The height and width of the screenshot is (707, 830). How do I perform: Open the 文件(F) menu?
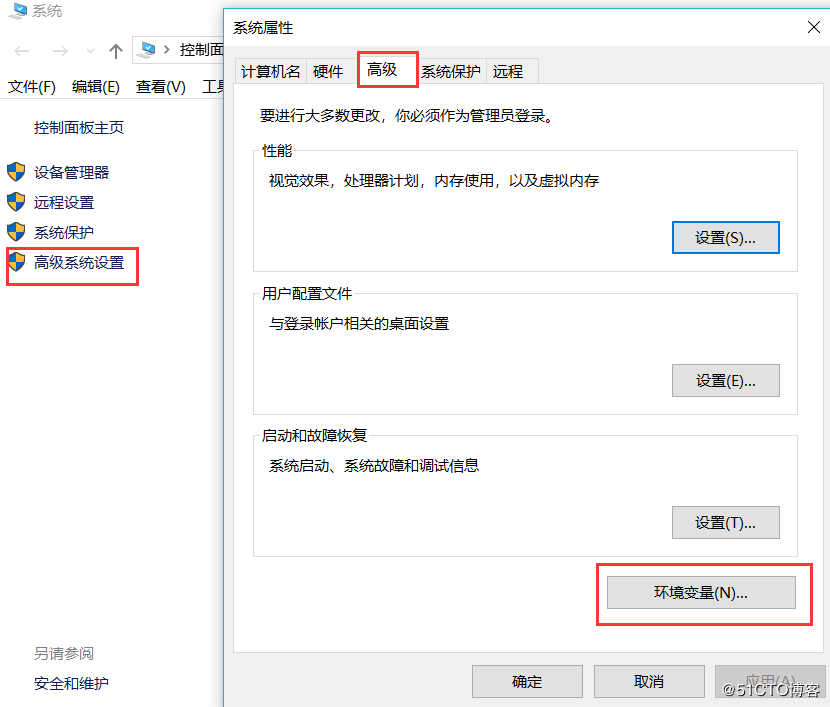click(31, 87)
